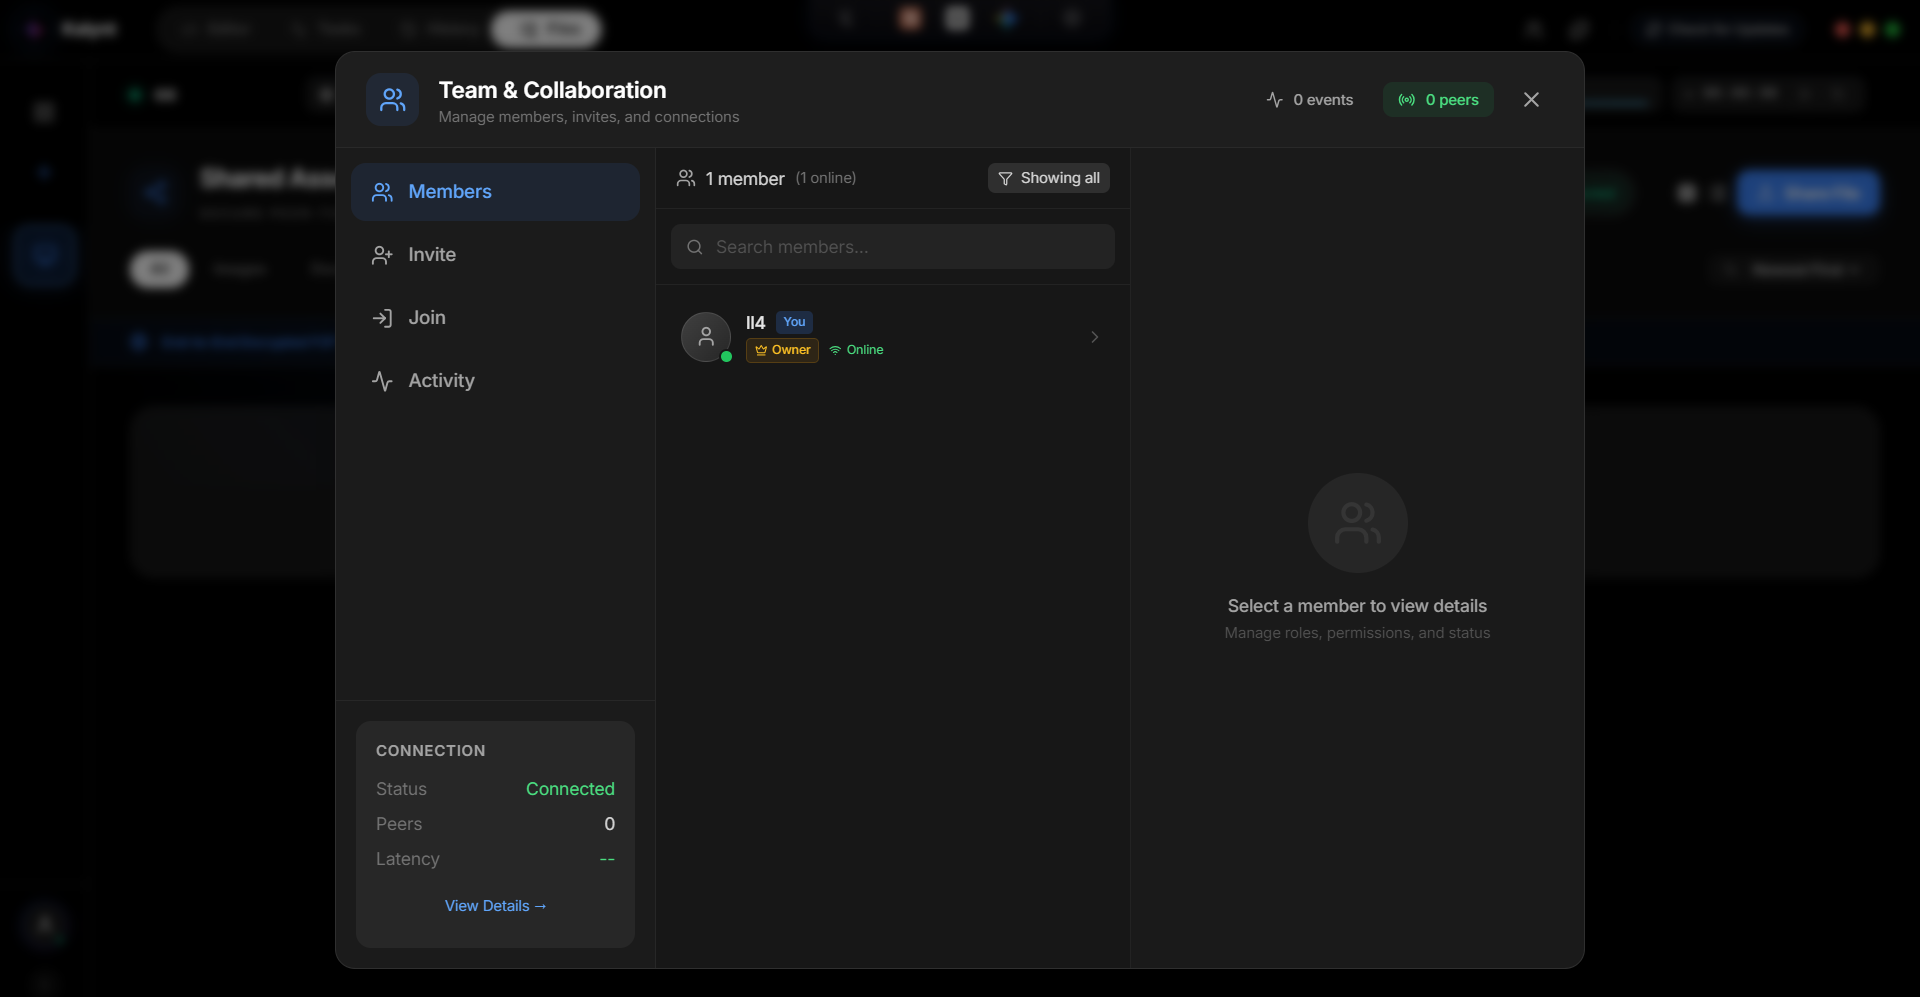This screenshot has width=1920, height=997.
Task: Click the empty-state people icon in details pane
Action: (1357, 523)
